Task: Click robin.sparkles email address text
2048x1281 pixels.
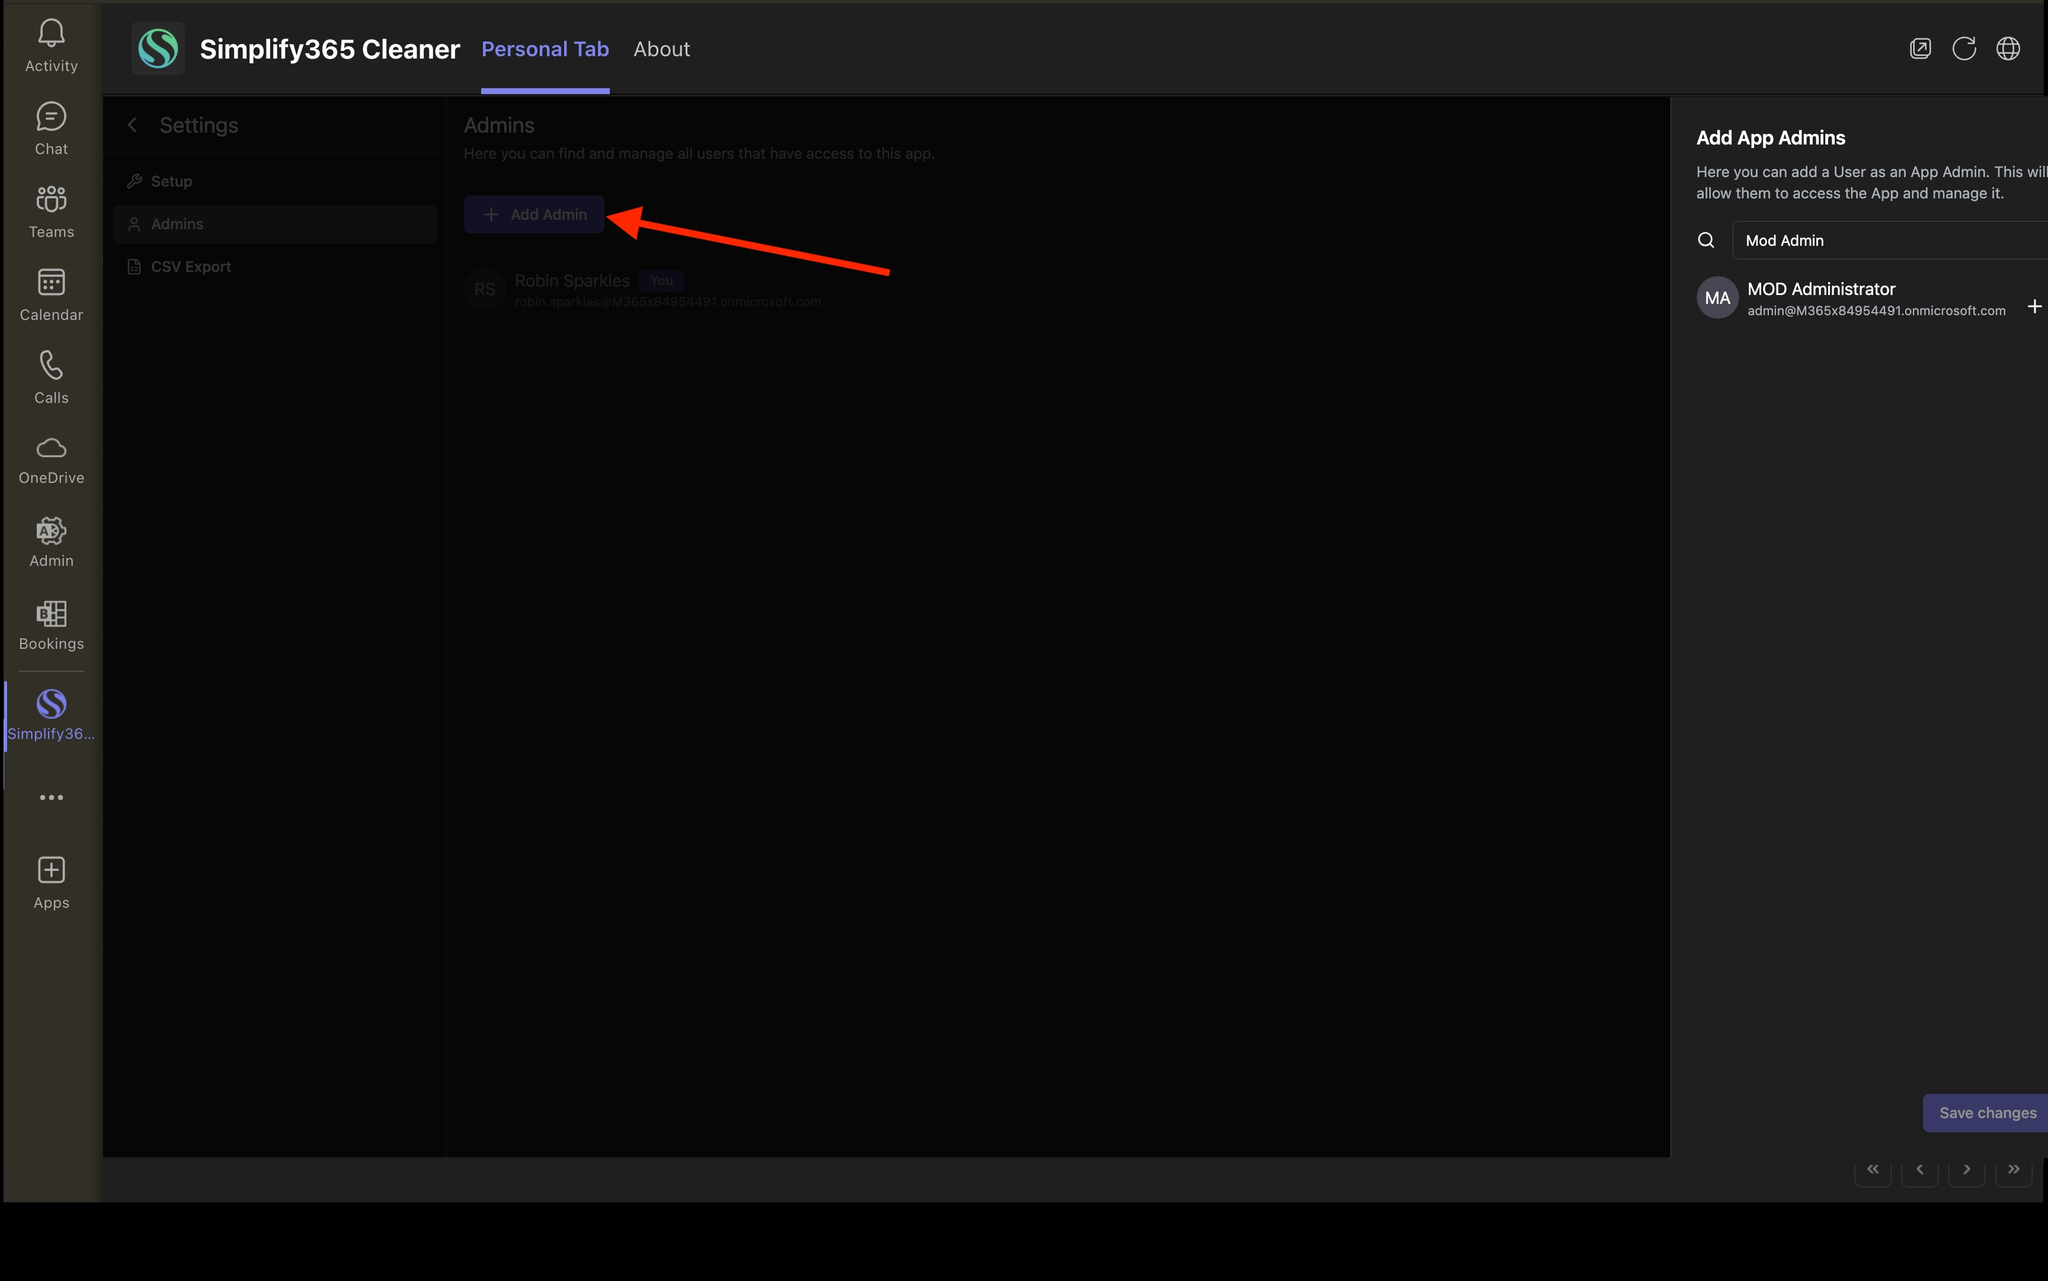Action: (668, 302)
